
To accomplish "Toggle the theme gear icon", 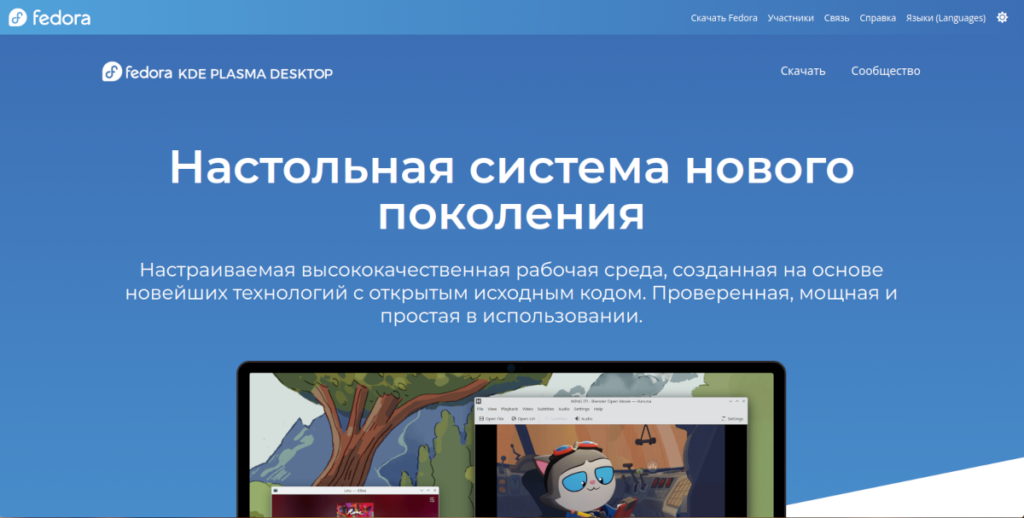I will [1002, 18].
